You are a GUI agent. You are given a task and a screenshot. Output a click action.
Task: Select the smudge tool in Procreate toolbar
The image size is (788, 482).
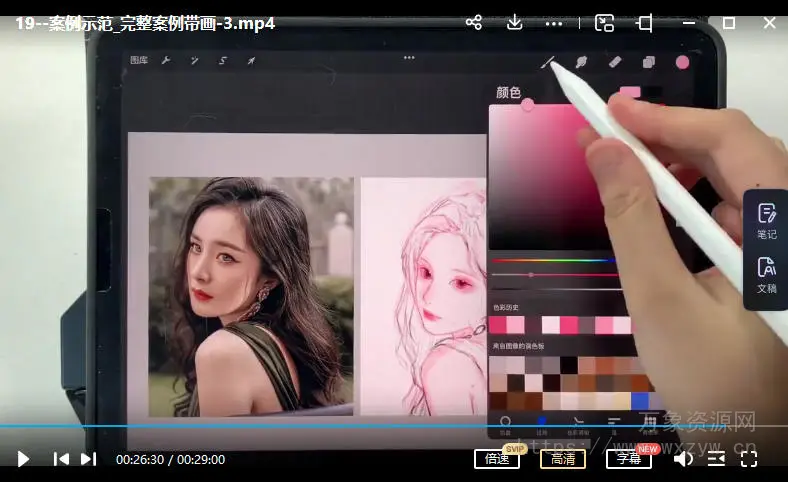click(581, 62)
